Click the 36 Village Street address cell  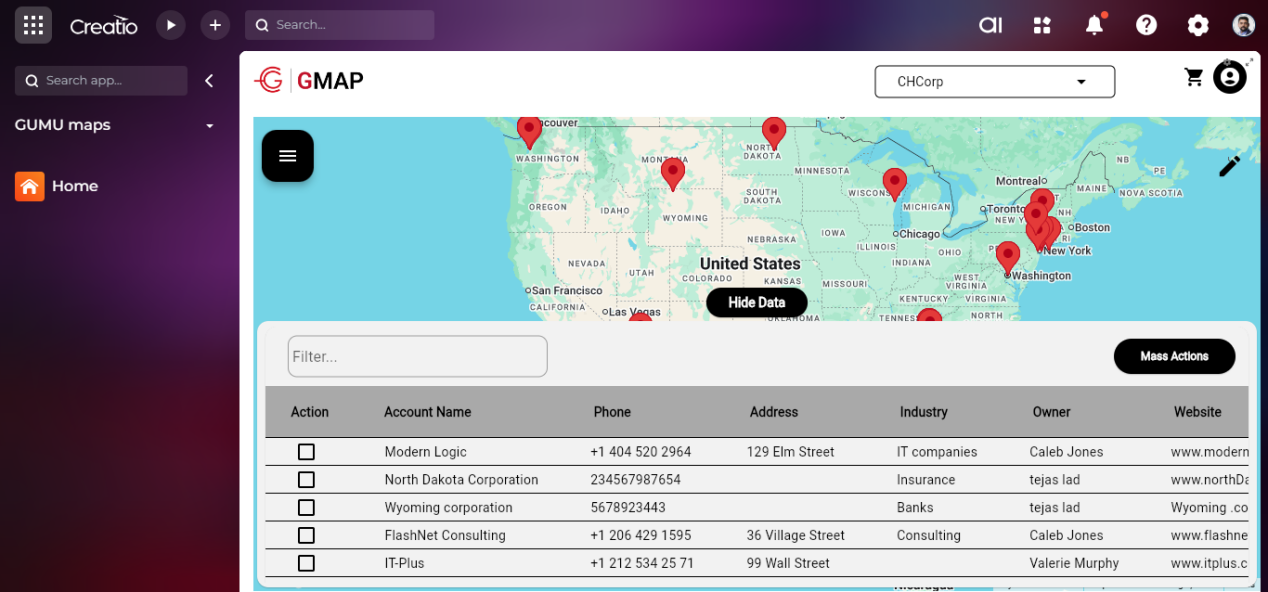pyautogui.click(x=796, y=535)
